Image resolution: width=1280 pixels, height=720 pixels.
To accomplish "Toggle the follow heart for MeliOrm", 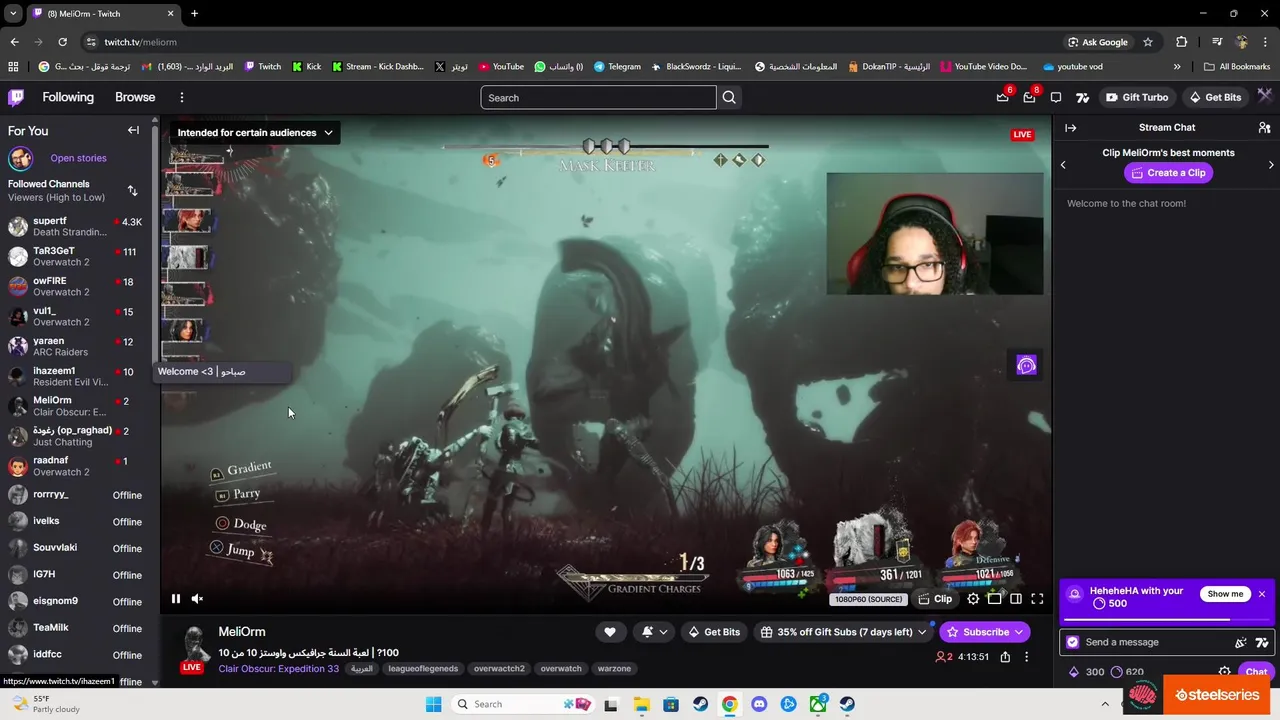I will [610, 632].
